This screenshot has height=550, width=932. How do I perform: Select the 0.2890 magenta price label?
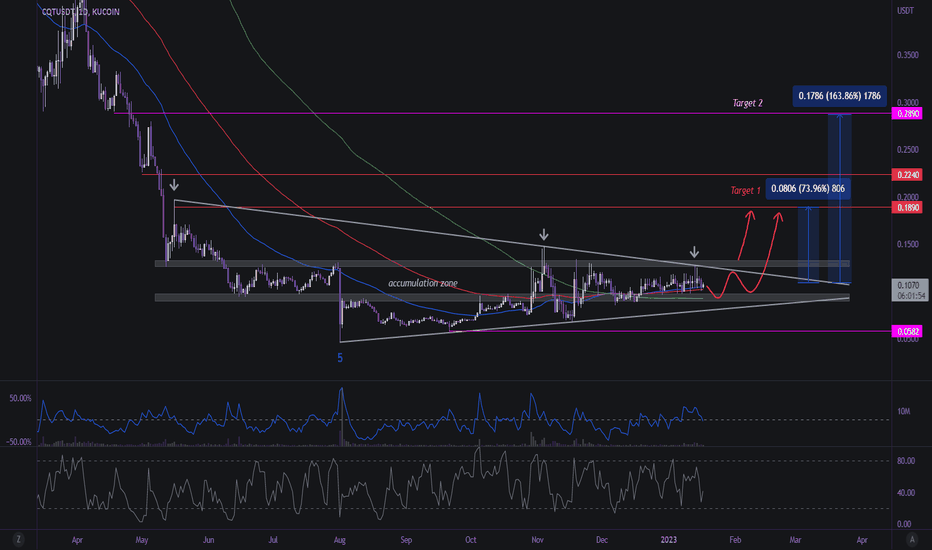[907, 114]
